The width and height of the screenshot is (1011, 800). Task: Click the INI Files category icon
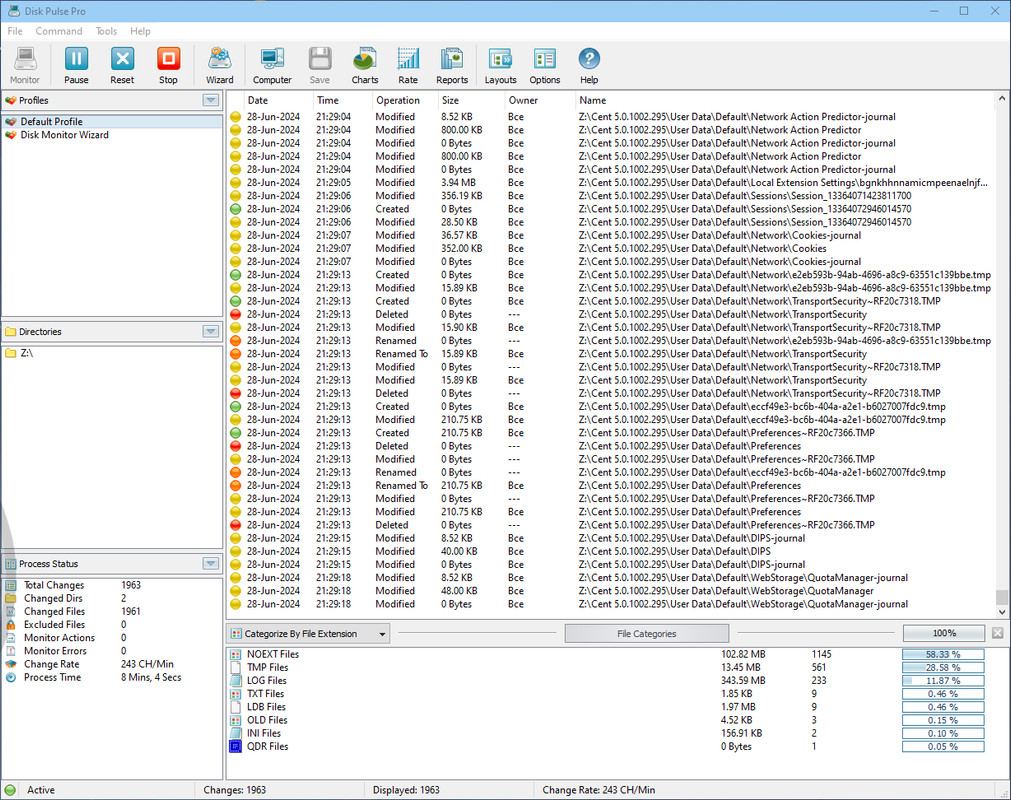pos(236,733)
